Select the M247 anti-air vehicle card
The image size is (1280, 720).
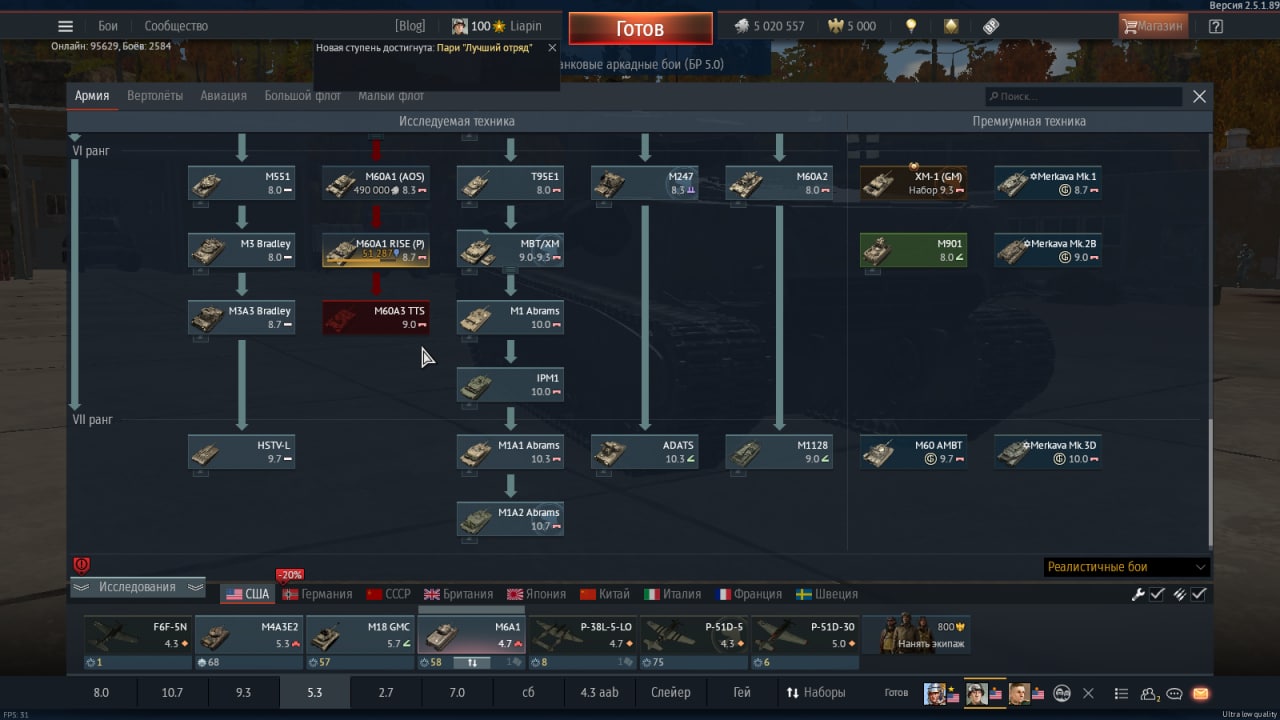point(644,183)
